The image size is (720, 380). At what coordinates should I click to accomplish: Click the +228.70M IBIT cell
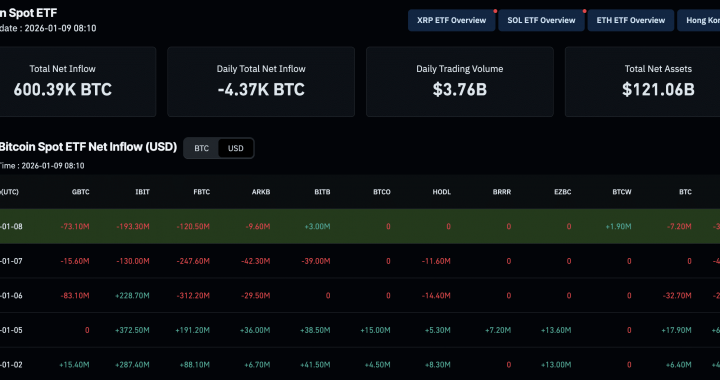132,296
